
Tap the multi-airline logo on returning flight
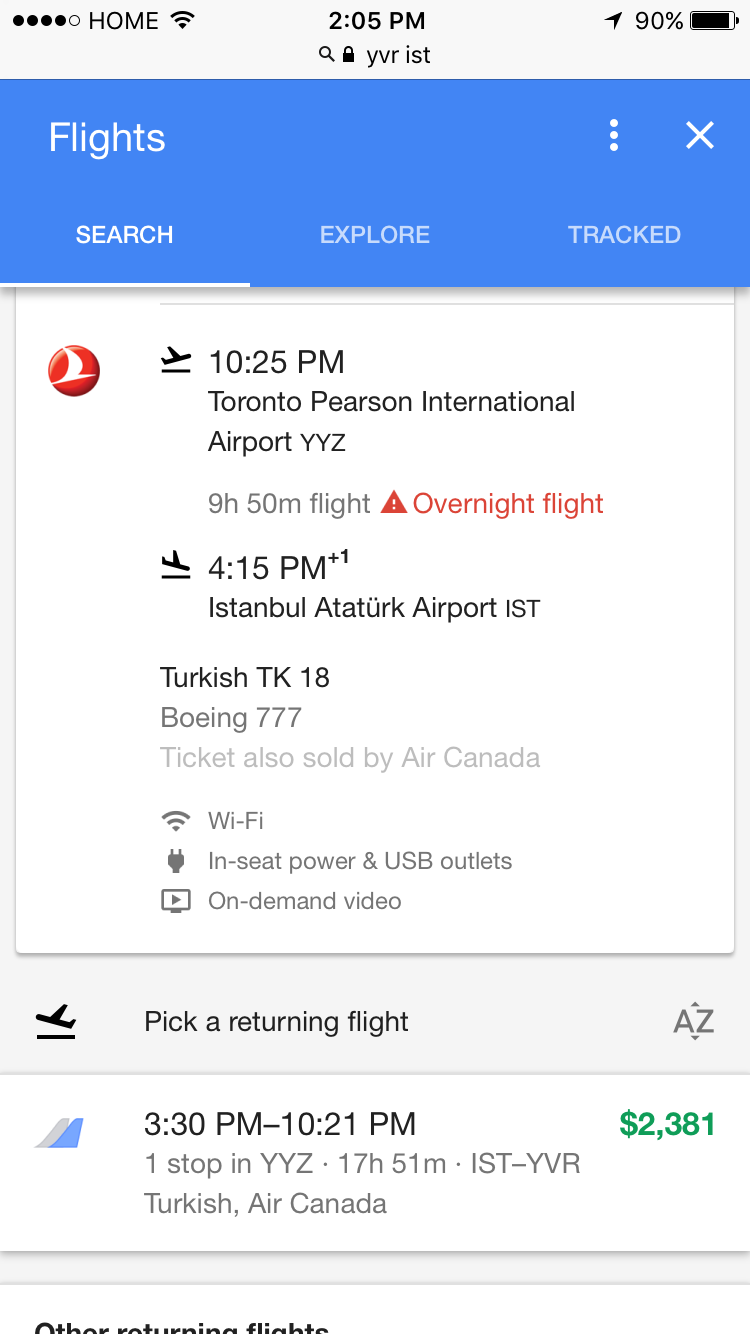click(60, 1132)
